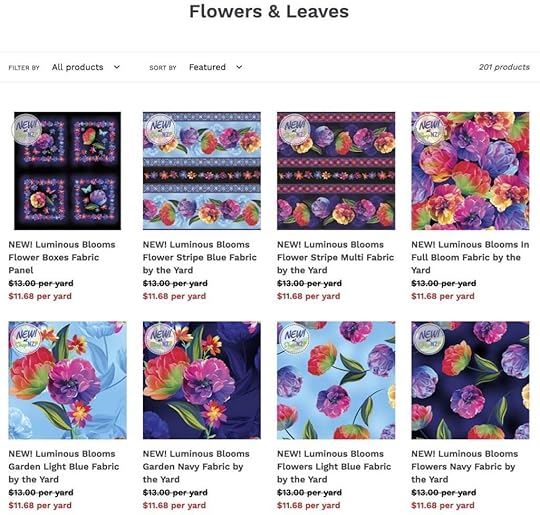Image resolution: width=540 pixels, height=515 pixels.
Task: Select the Garden Navy fabric image
Action: (202, 380)
